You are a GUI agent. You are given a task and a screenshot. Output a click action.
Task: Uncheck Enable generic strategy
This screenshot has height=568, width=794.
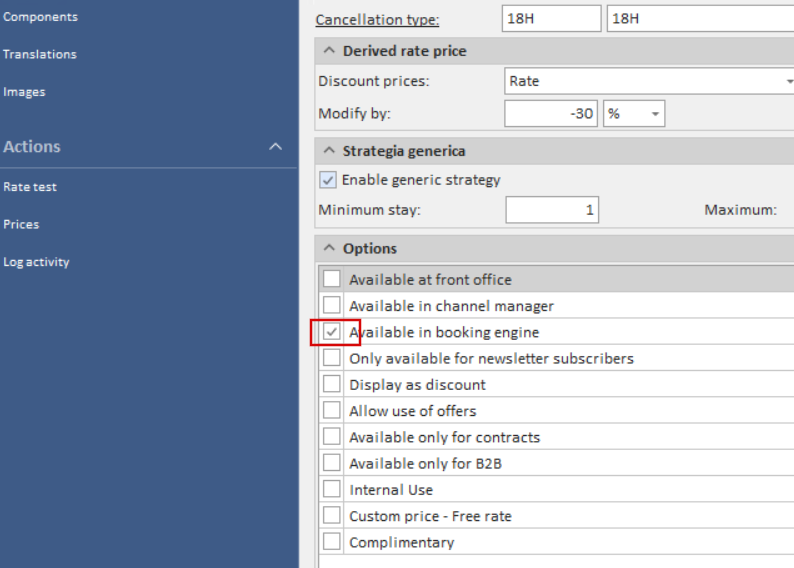[x=328, y=180]
